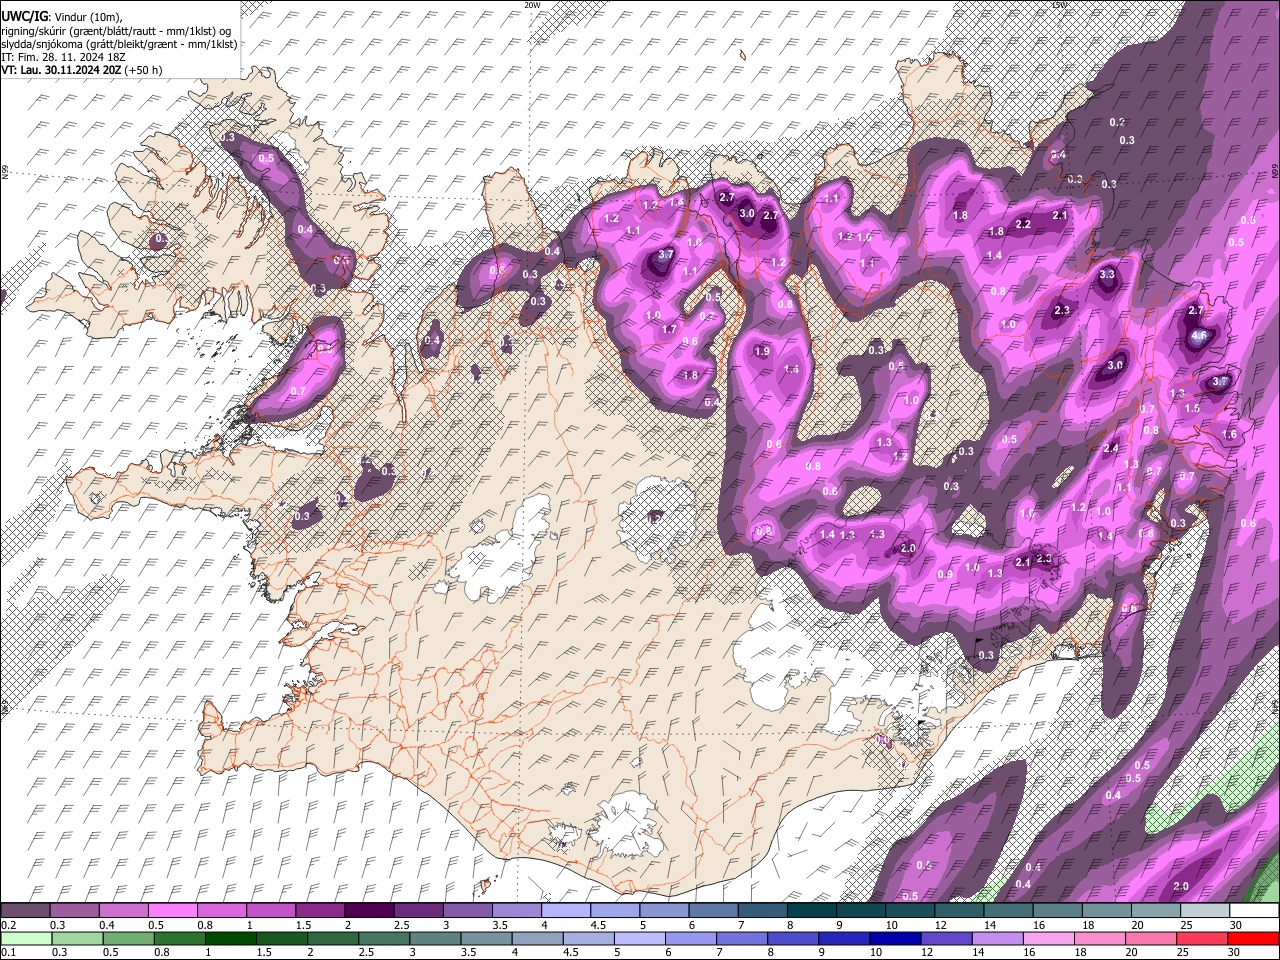This screenshot has height=960, width=1280.
Task: Click the darkest purple 2 swatch in upper legend
Action: pyautogui.click(x=369, y=910)
